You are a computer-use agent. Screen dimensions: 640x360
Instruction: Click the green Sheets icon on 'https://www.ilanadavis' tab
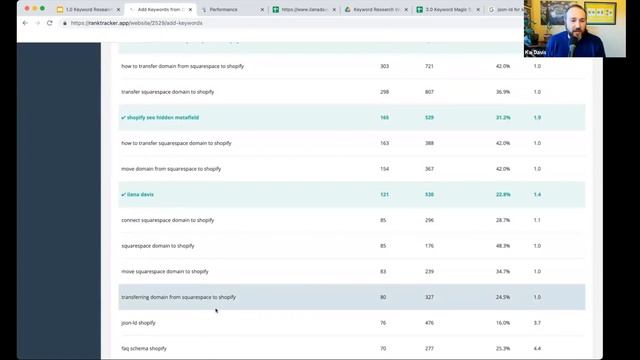[276, 9]
